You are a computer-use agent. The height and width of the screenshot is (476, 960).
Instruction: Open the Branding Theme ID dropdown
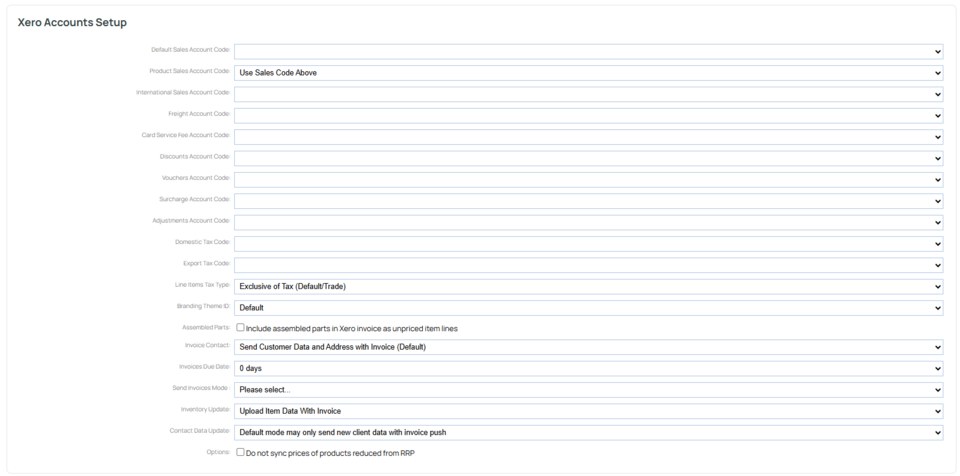[588, 308]
